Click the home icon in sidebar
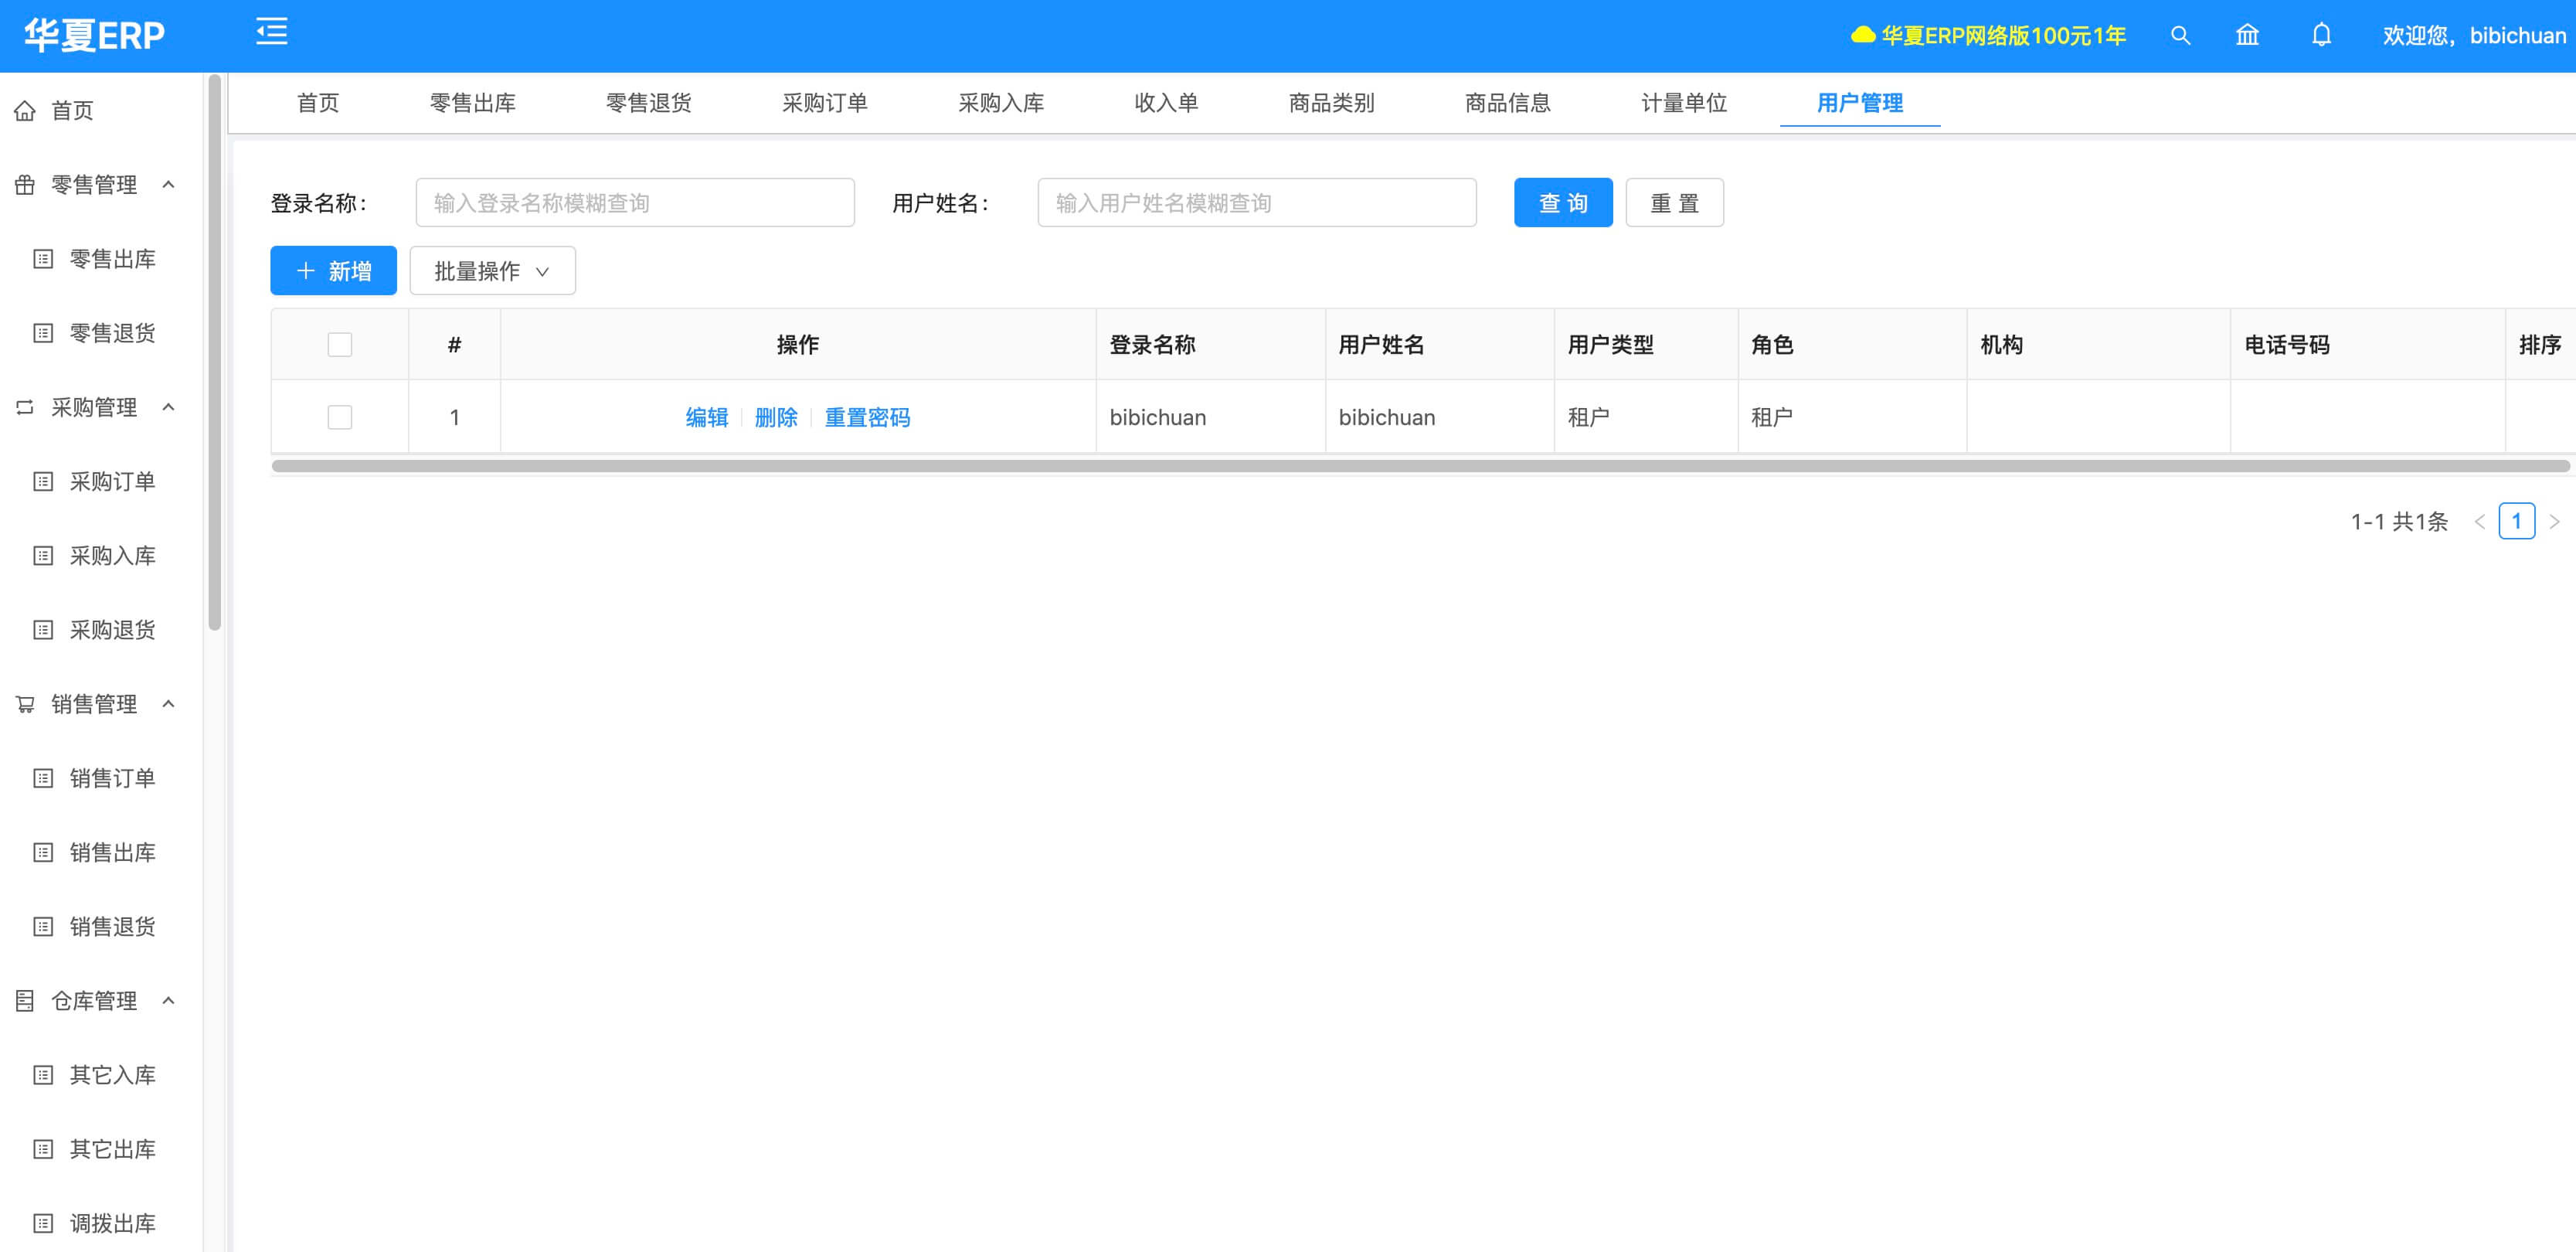 25,111
